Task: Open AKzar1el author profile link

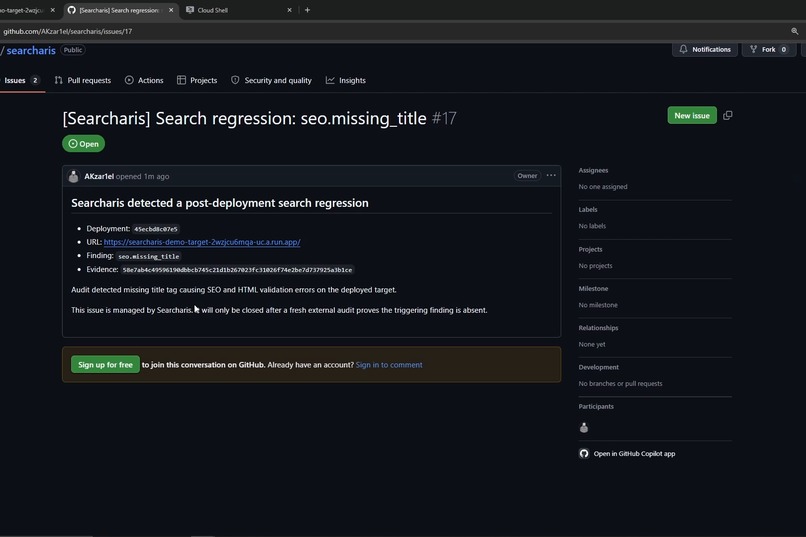Action: pos(99,176)
